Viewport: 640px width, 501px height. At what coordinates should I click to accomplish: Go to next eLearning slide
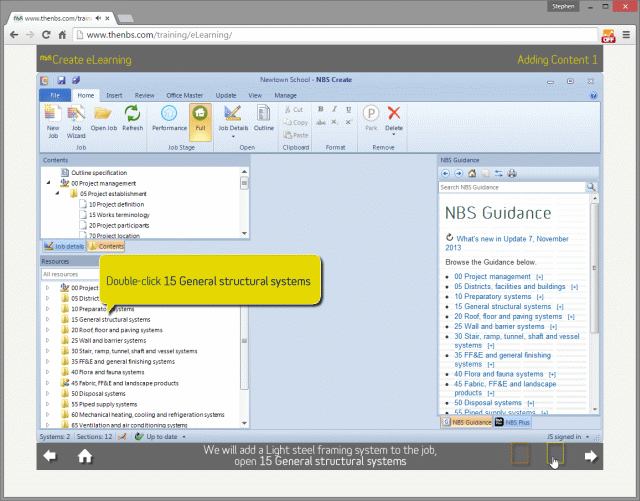click(590, 456)
